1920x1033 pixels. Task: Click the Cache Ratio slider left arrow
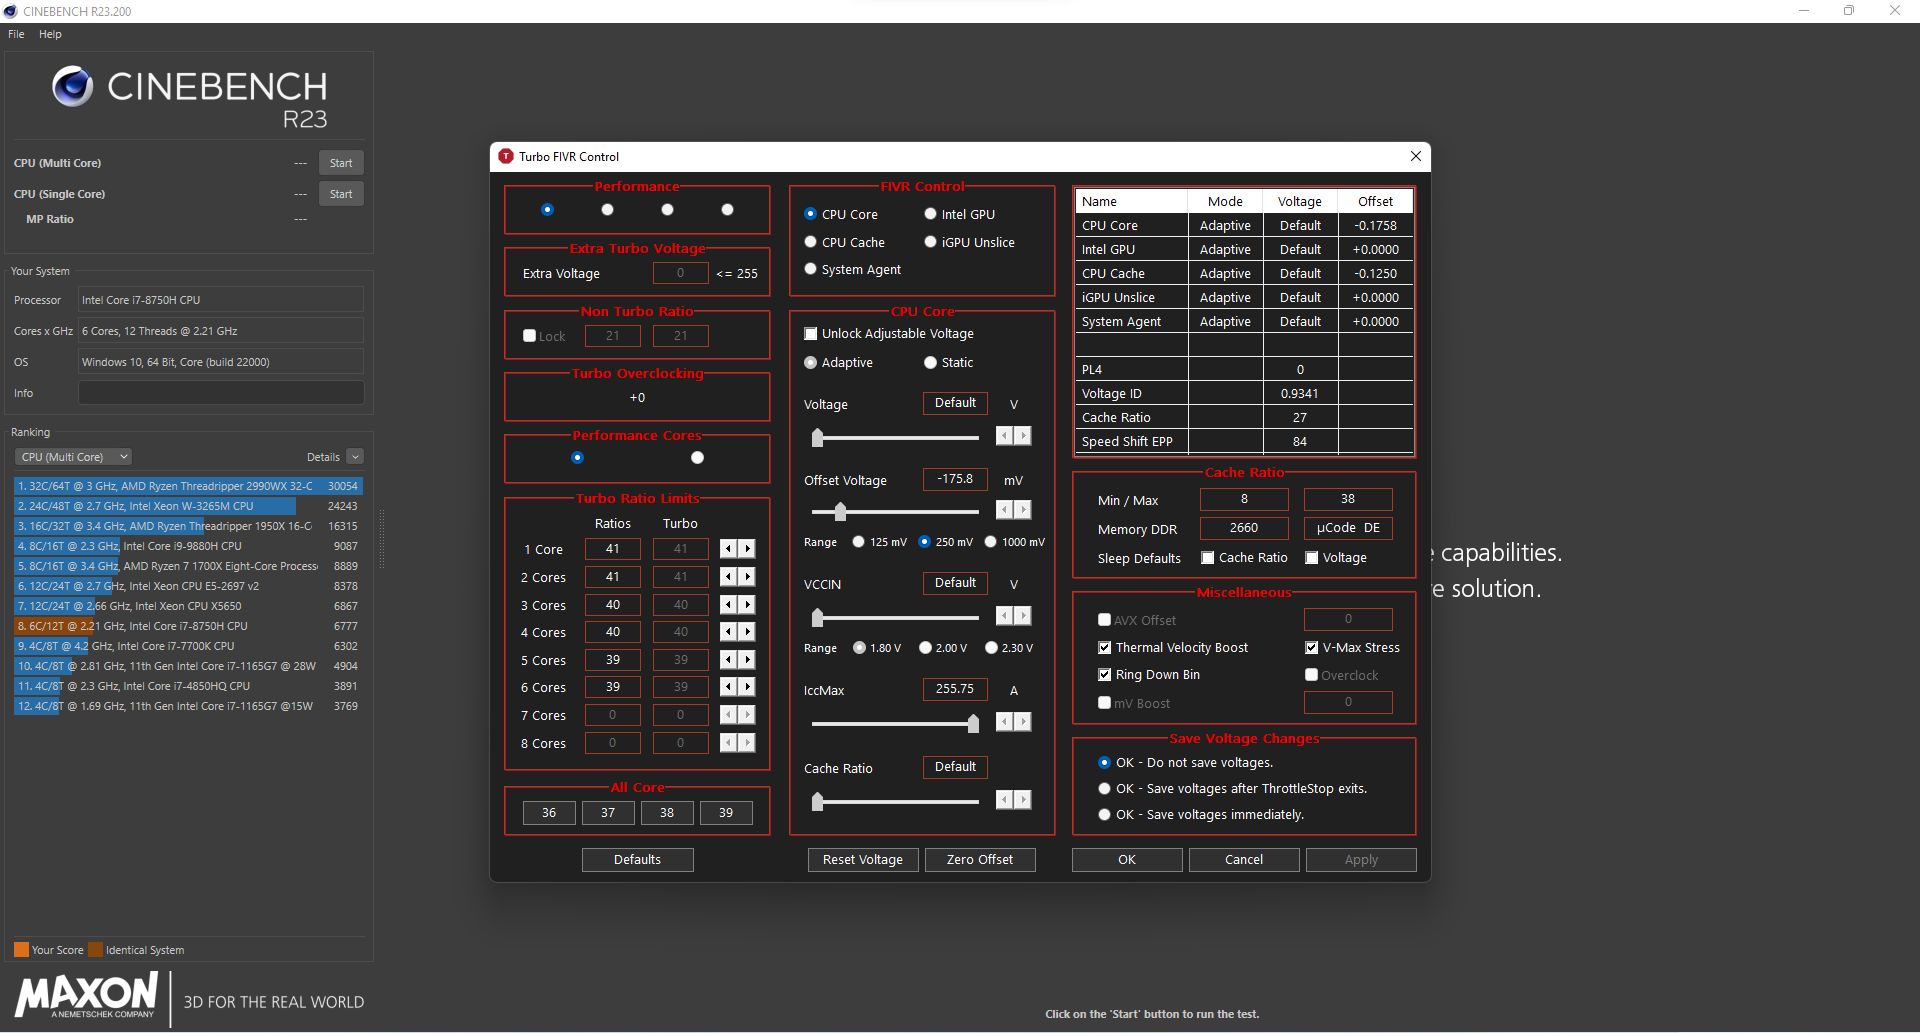click(1004, 800)
